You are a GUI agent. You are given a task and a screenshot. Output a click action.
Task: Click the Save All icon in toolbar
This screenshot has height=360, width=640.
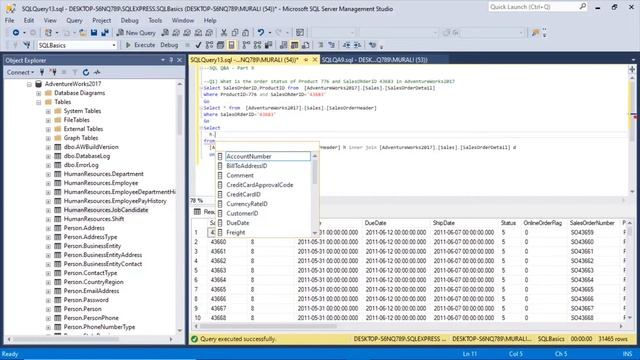click(x=105, y=33)
